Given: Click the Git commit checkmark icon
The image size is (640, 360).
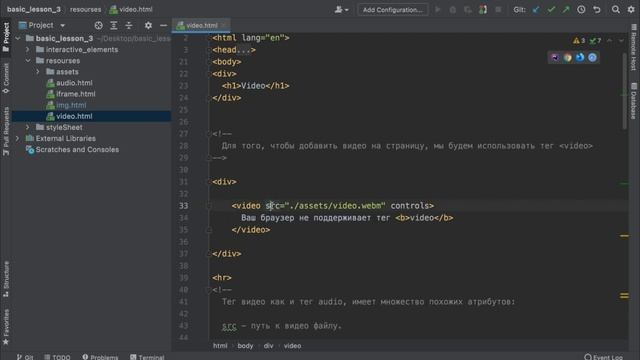Looking at the screenshot, I should [551, 9].
